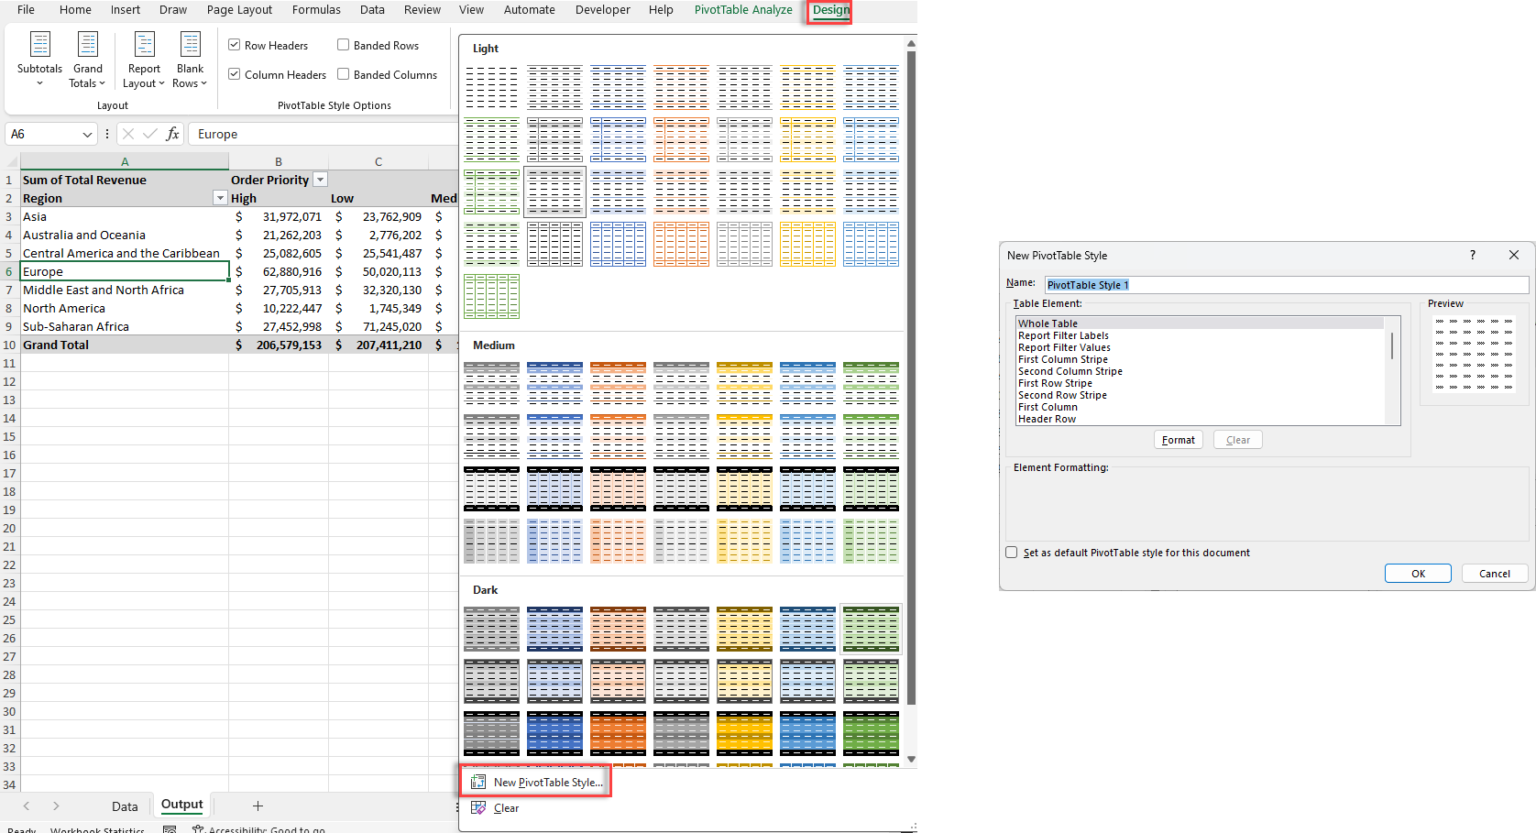Select the Data sheet tab
1536x833 pixels.
124,805
